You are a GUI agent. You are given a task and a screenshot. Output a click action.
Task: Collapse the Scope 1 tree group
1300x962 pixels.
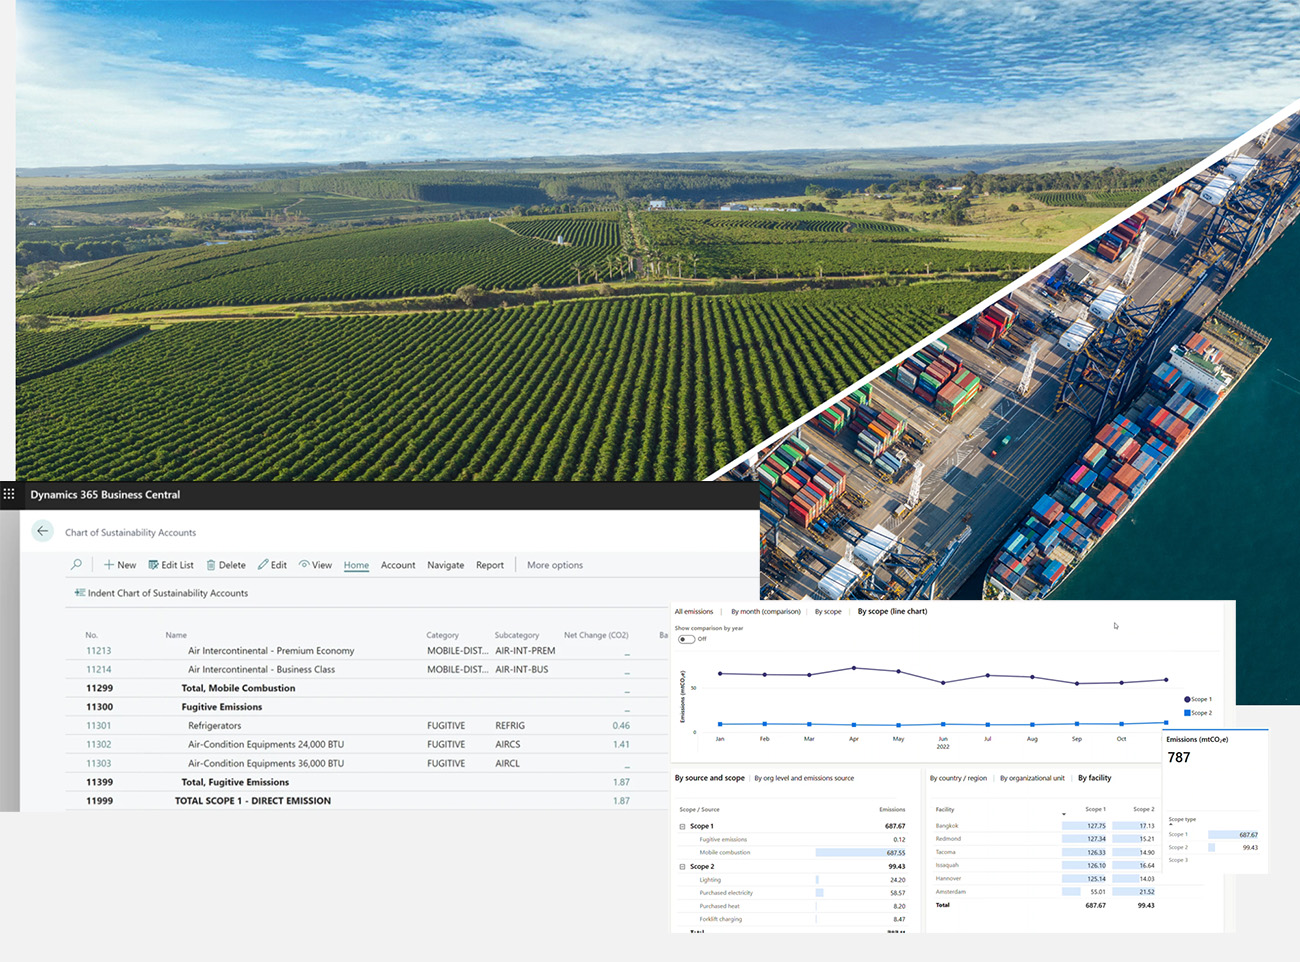tap(683, 826)
